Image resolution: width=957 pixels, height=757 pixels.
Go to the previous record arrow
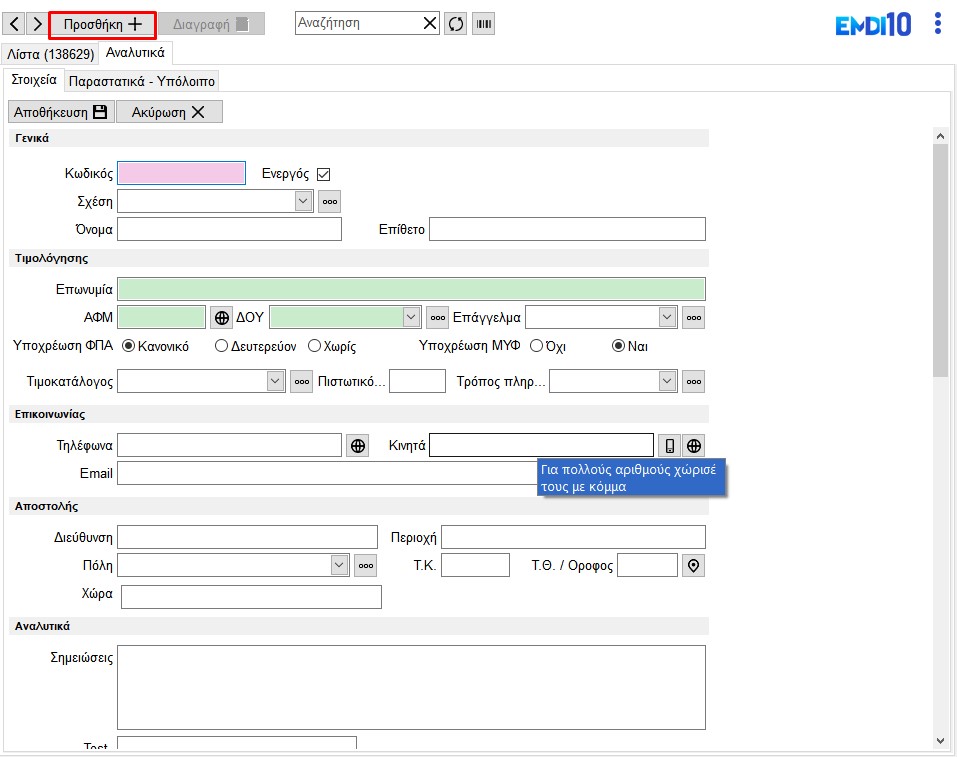pyautogui.click(x=14, y=23)
